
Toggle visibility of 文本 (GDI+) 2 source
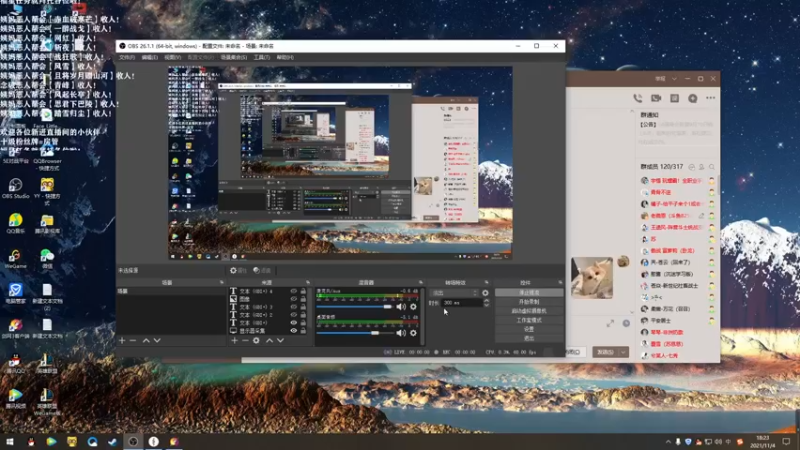(293, 315)
